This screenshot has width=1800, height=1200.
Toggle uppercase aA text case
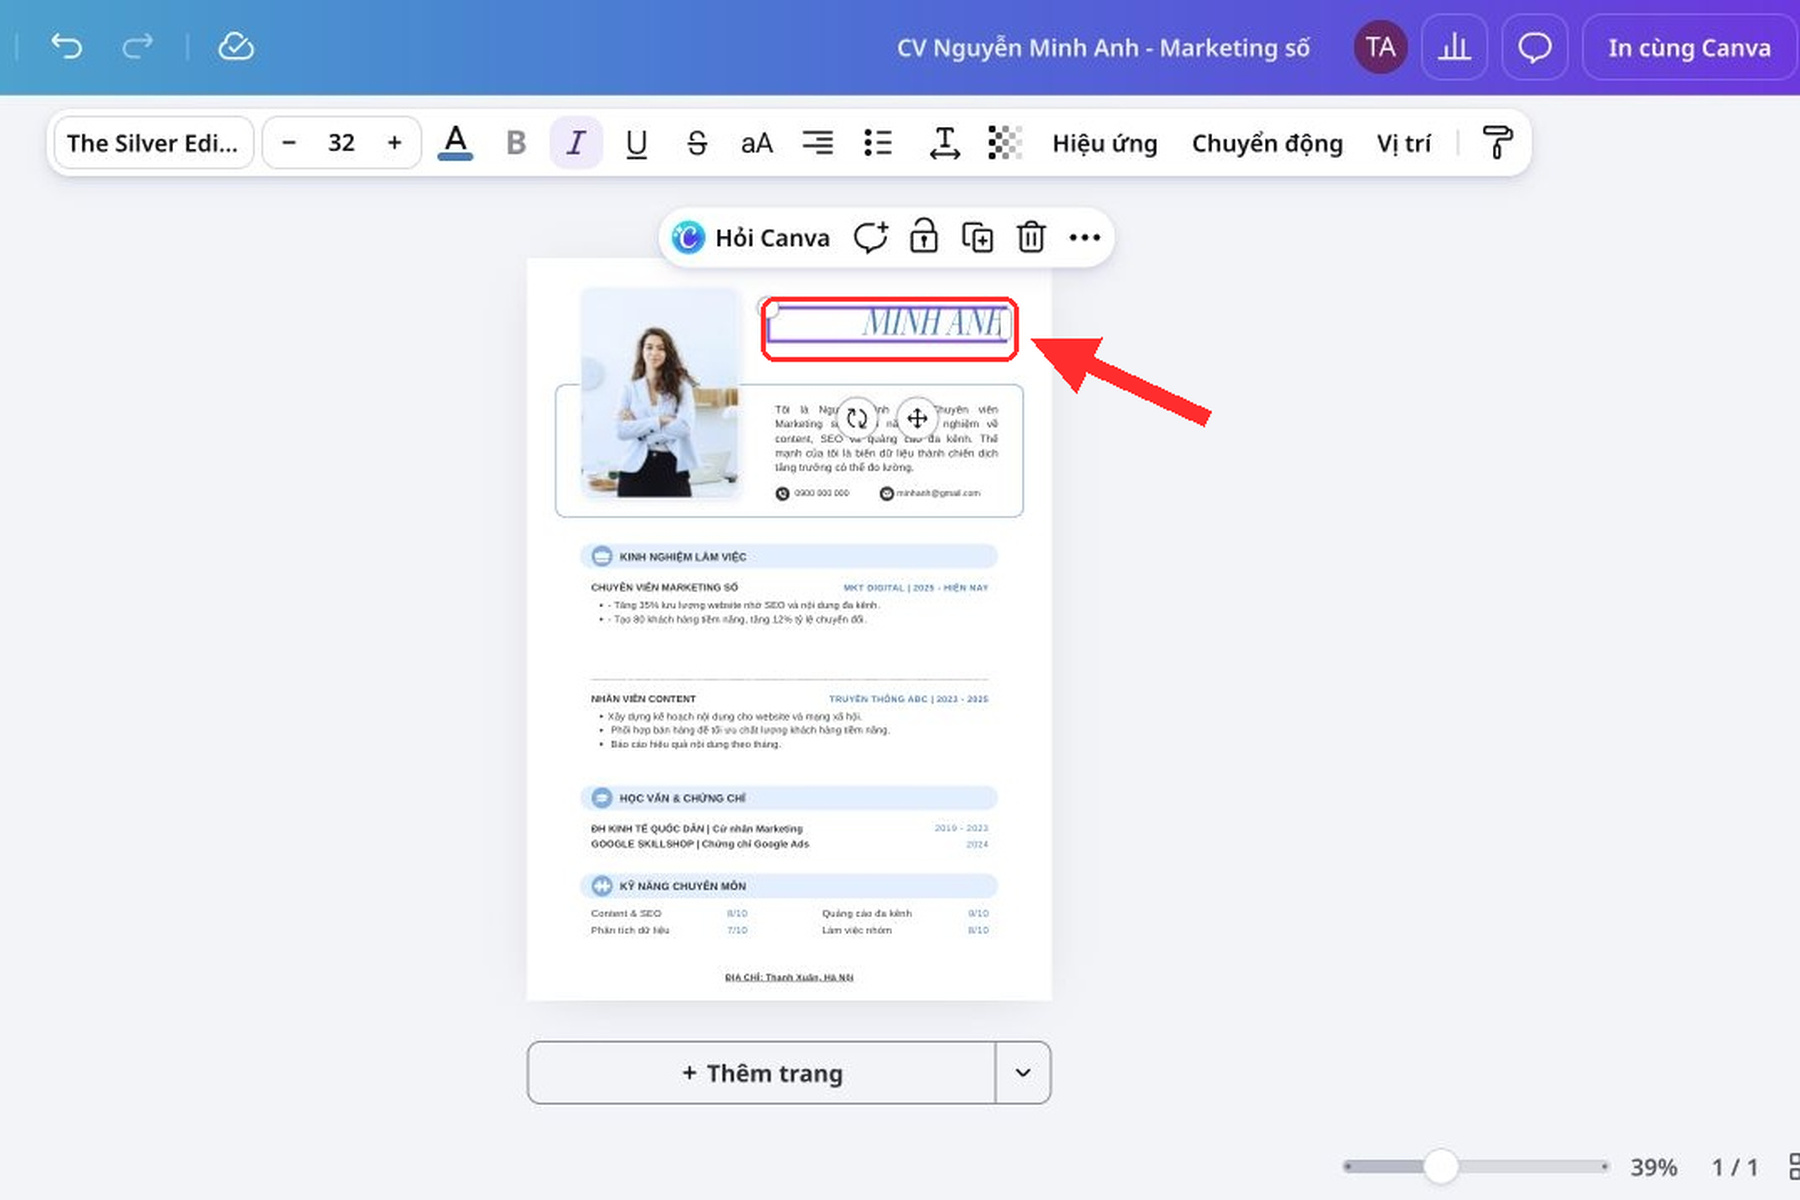757,143
